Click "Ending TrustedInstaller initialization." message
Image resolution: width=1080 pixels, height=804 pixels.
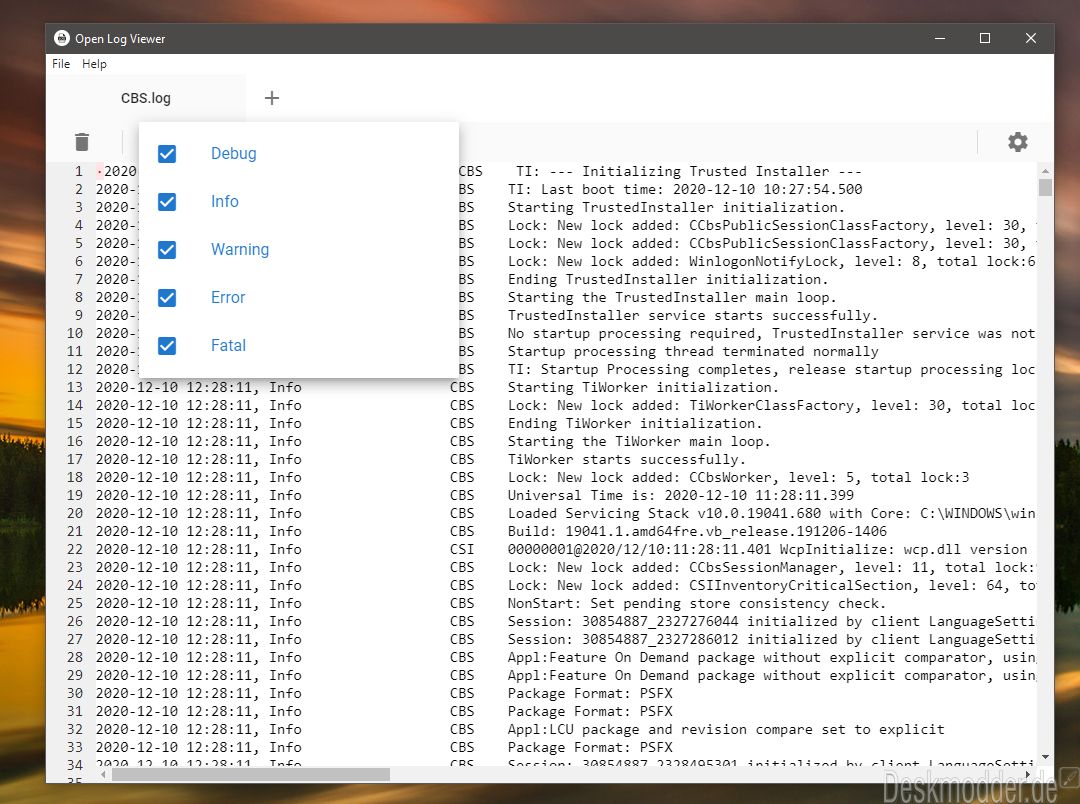668,279
